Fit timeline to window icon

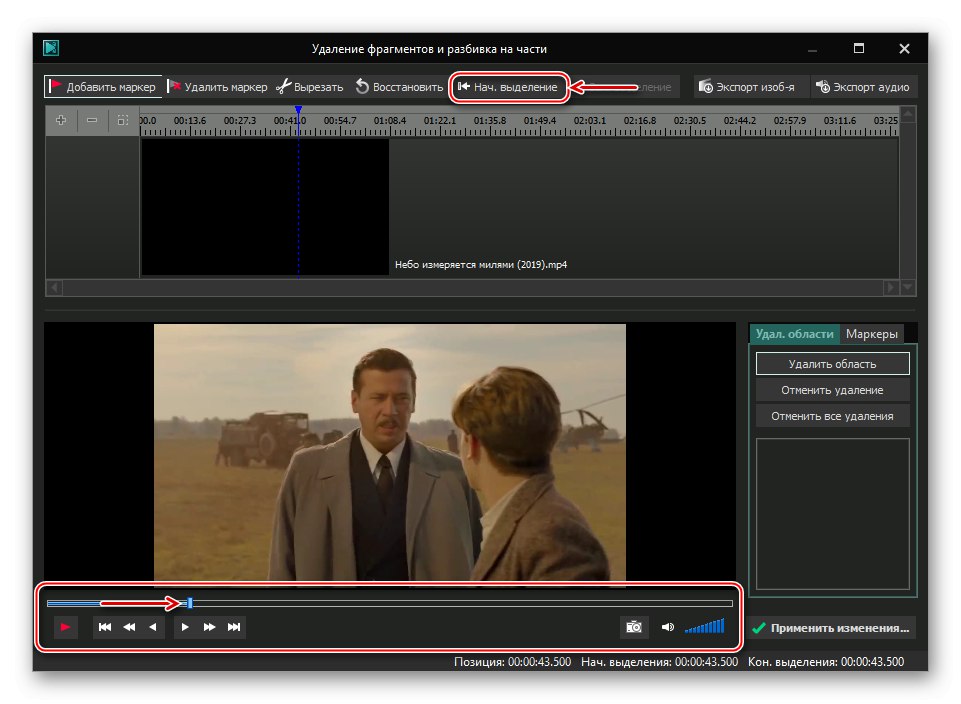point(122,120)
